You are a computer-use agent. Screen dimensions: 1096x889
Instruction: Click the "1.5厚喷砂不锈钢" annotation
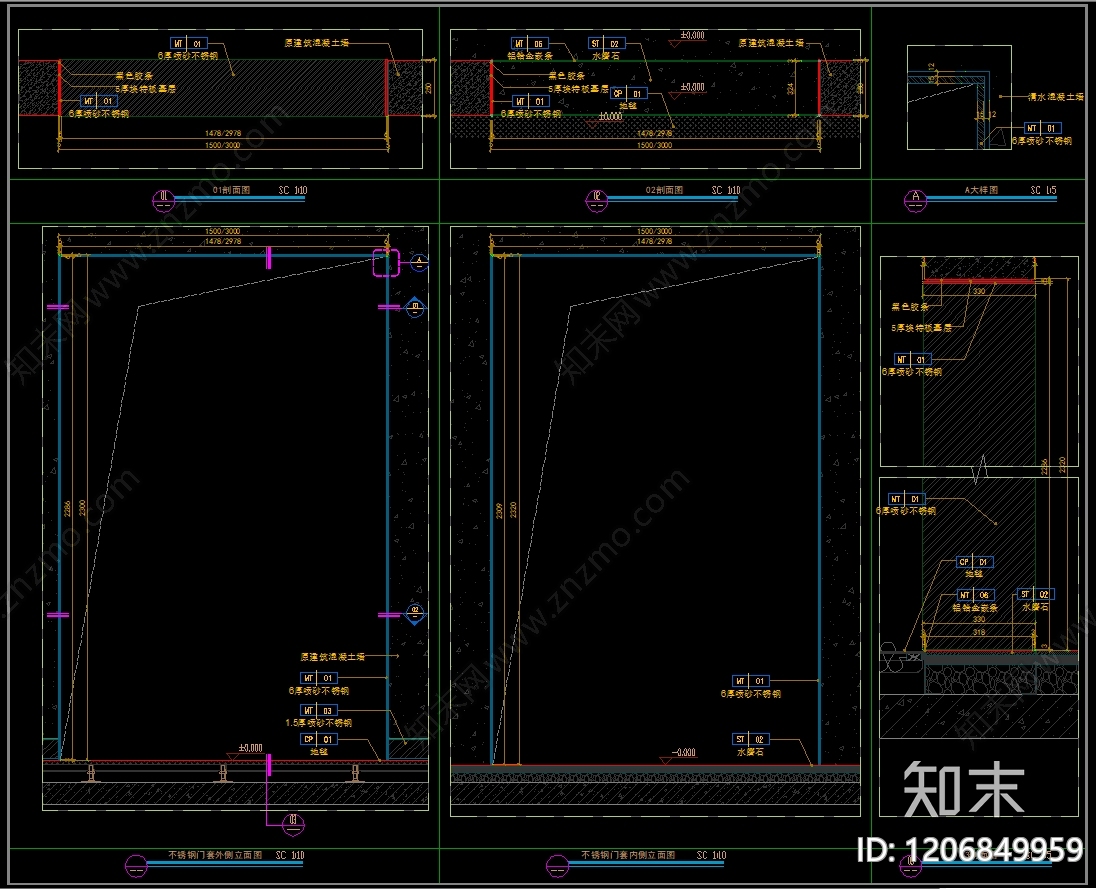tap(319, 723)
